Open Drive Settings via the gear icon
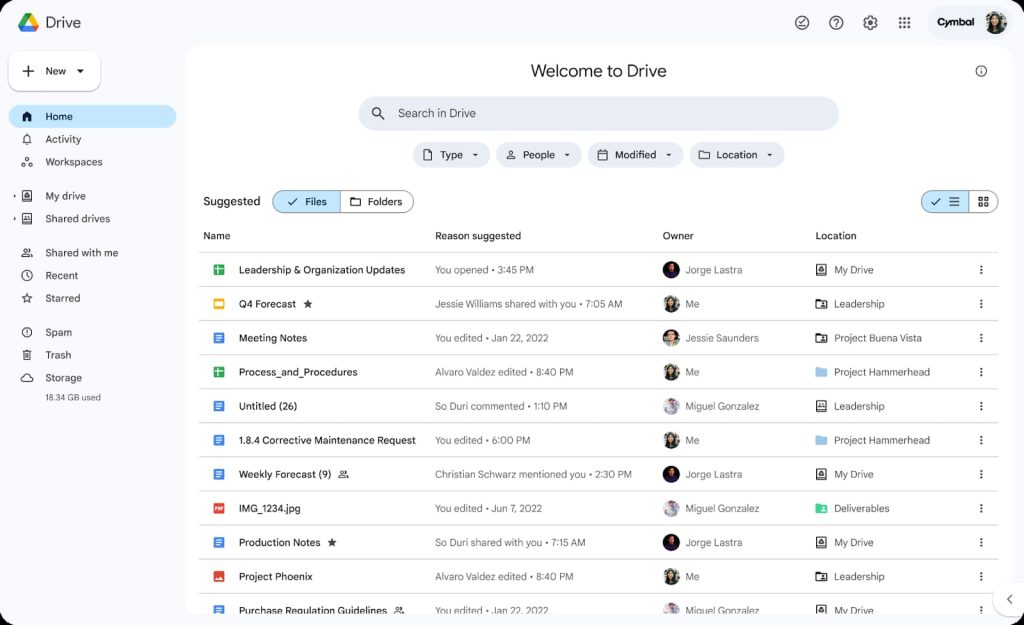The height and width of the screenshot is (625, 1024). pos(869,22)
